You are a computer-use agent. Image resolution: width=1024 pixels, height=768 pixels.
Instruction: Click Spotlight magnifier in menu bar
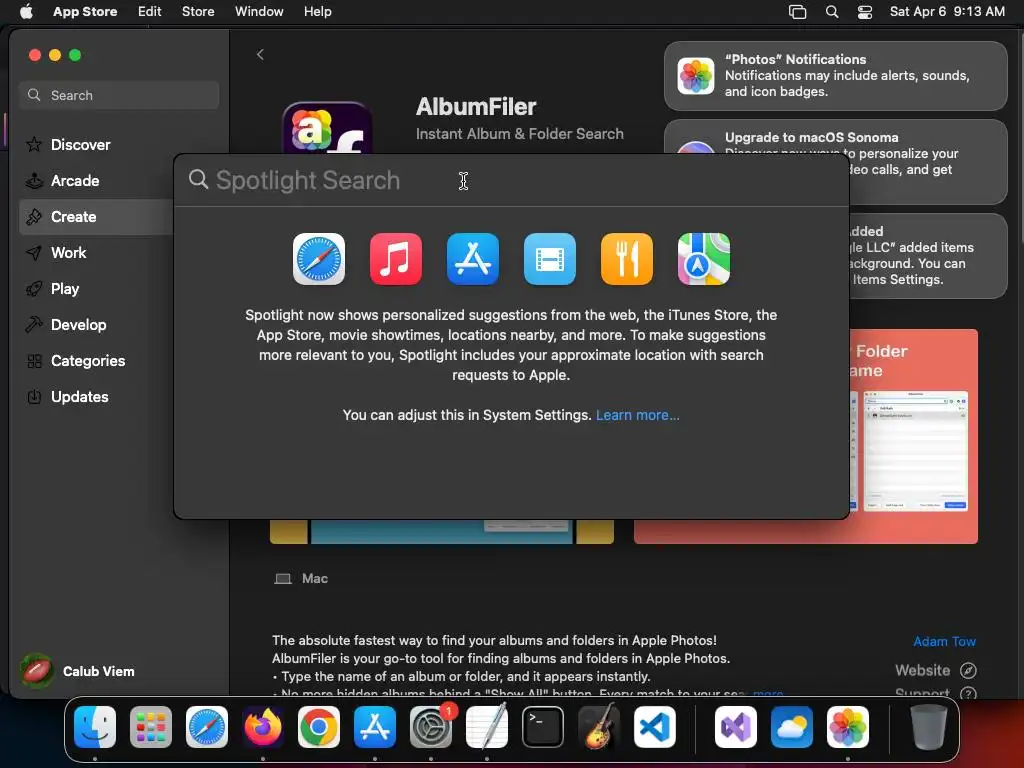832,12
